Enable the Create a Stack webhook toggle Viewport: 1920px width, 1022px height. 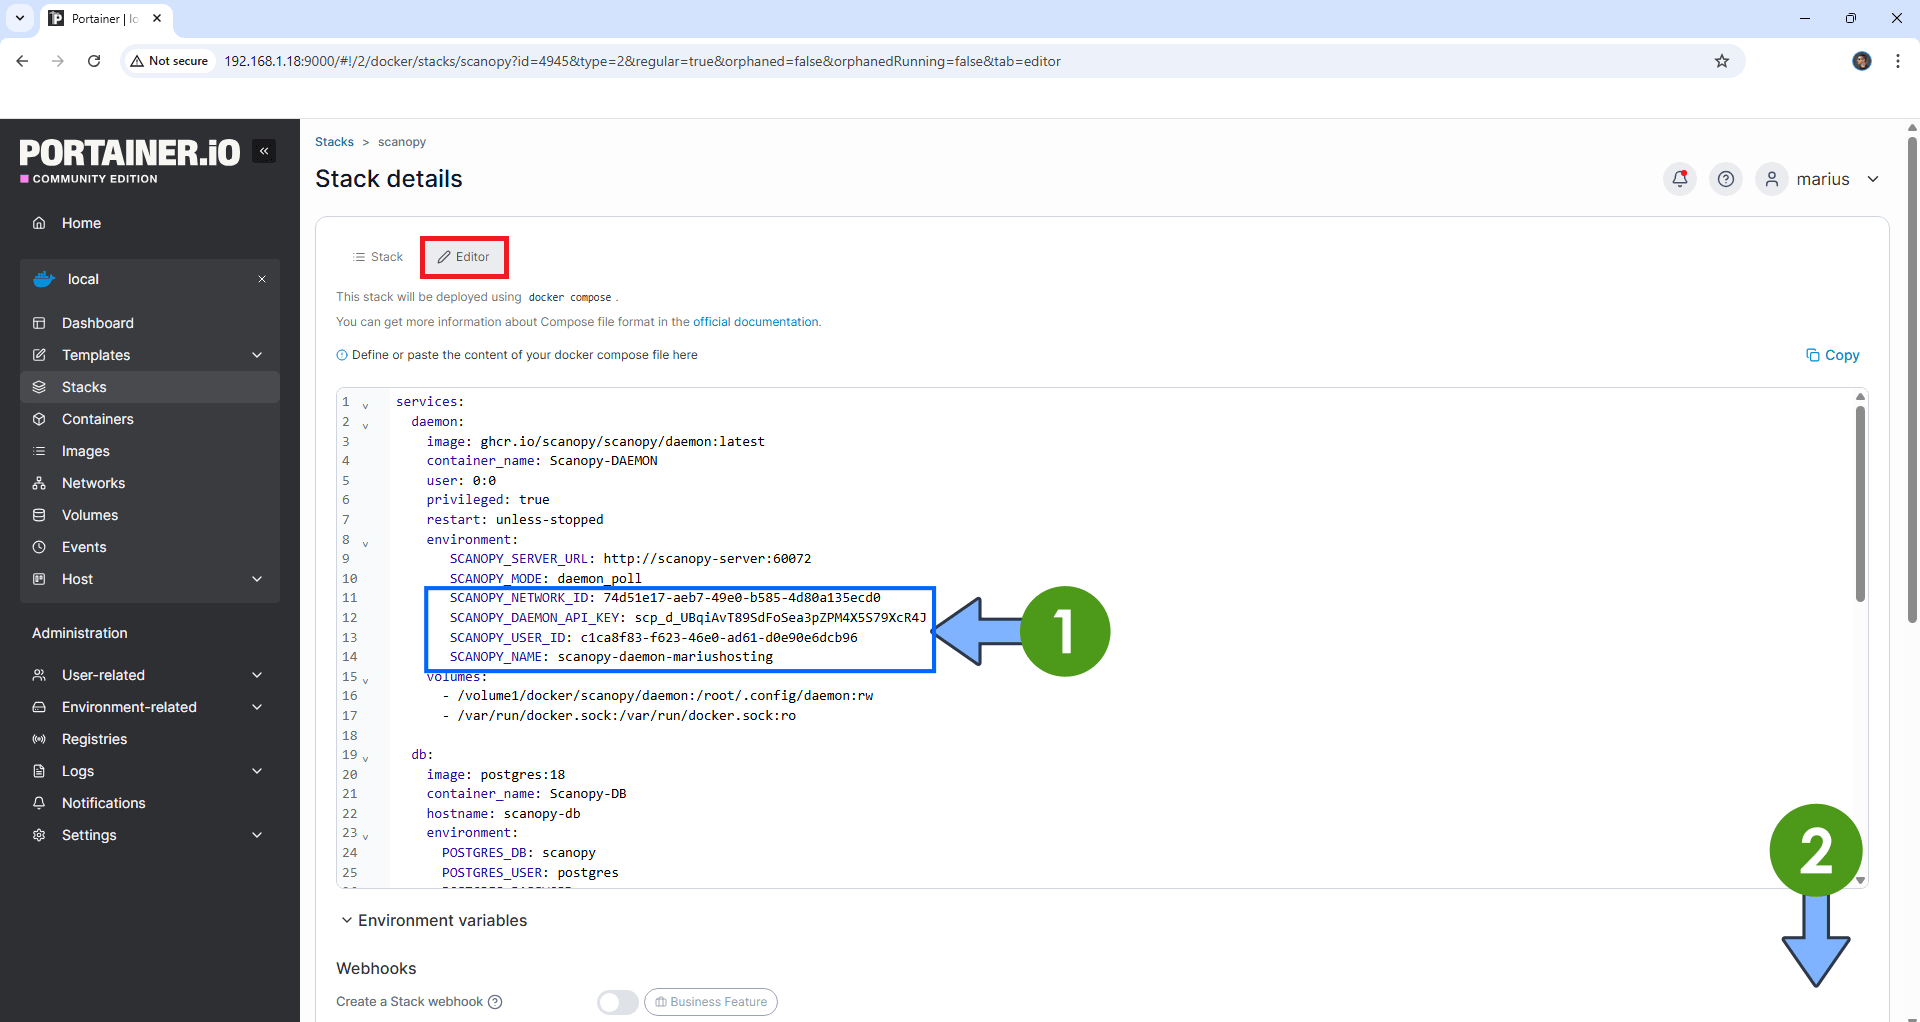617,1002
